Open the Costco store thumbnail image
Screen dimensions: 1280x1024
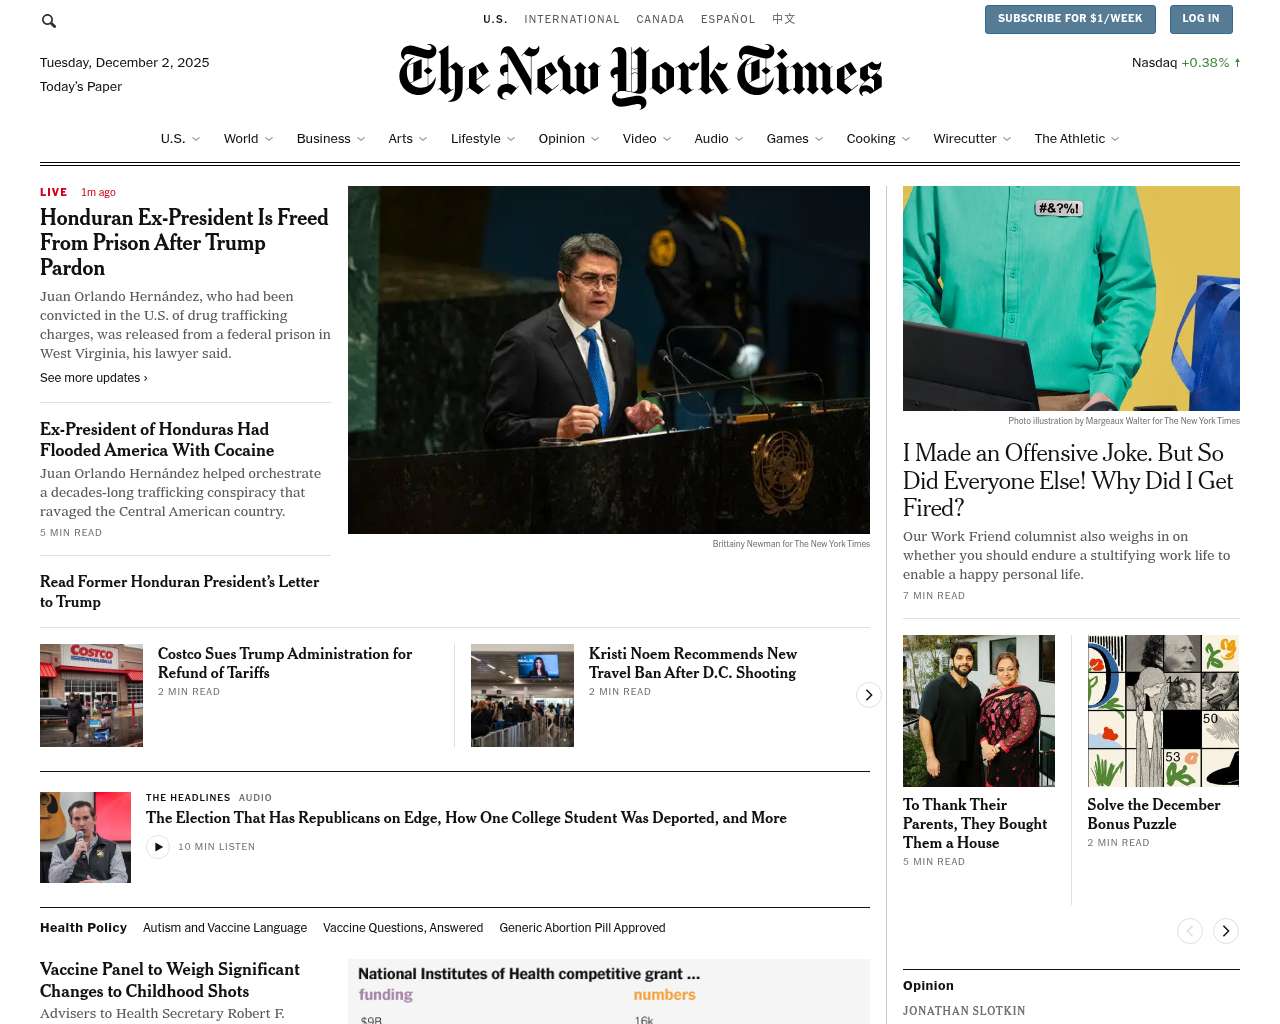pyautogui.click(x=91, y=695)
